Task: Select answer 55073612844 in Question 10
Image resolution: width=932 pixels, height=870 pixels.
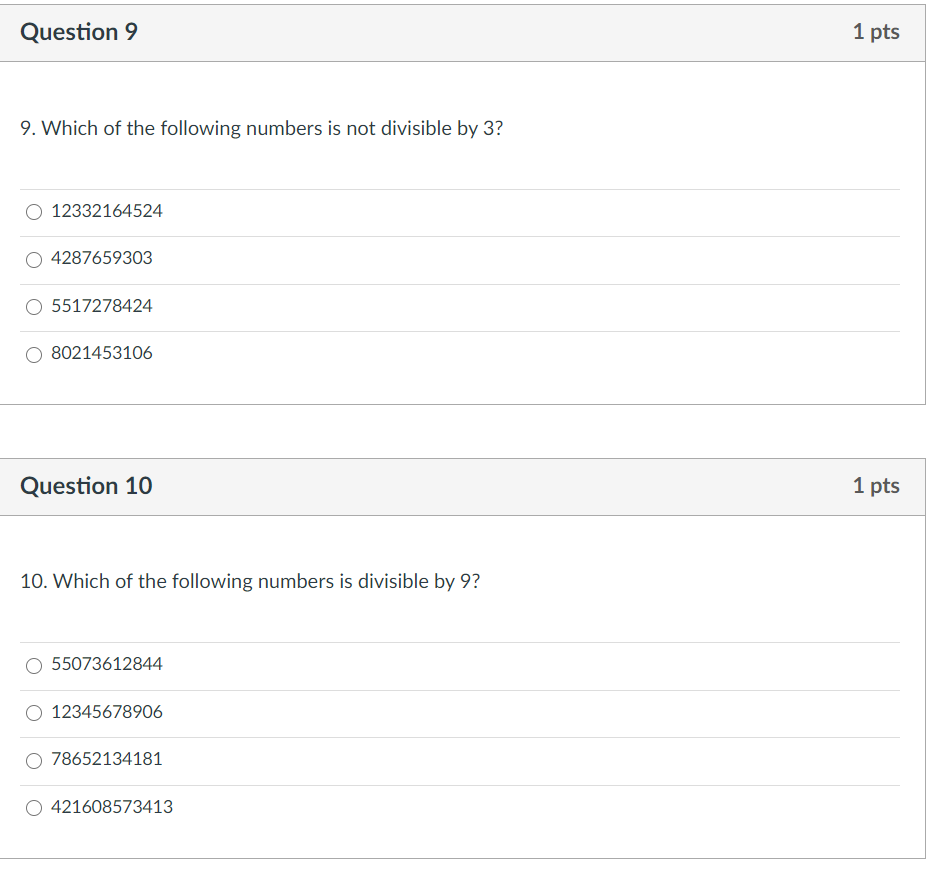Action: coord(33,664)
